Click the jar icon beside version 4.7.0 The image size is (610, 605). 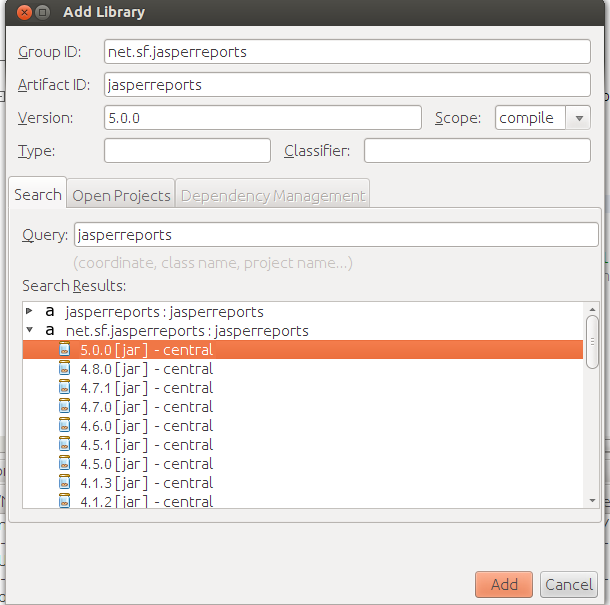[65, 407]
